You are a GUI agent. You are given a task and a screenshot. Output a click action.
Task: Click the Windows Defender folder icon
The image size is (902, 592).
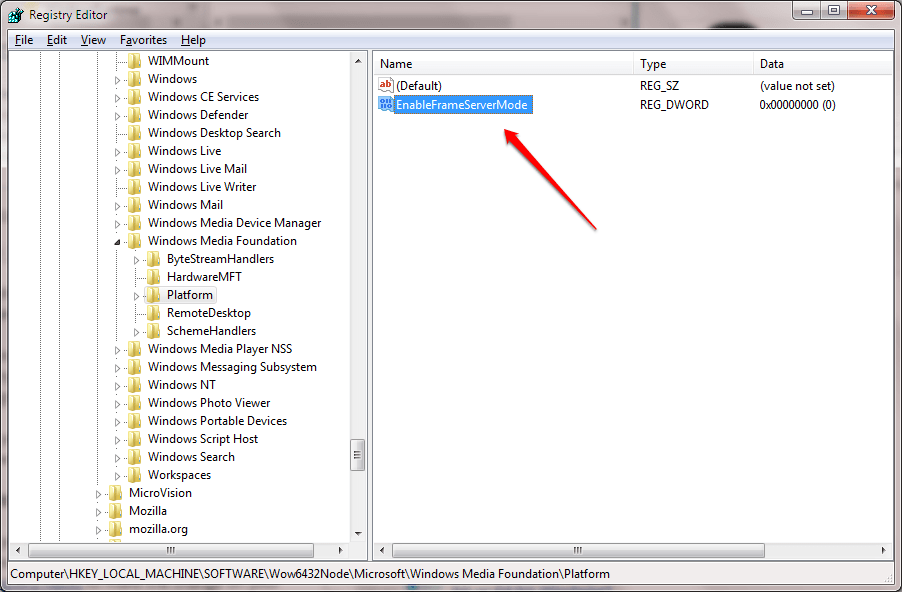tap(135, 114)
